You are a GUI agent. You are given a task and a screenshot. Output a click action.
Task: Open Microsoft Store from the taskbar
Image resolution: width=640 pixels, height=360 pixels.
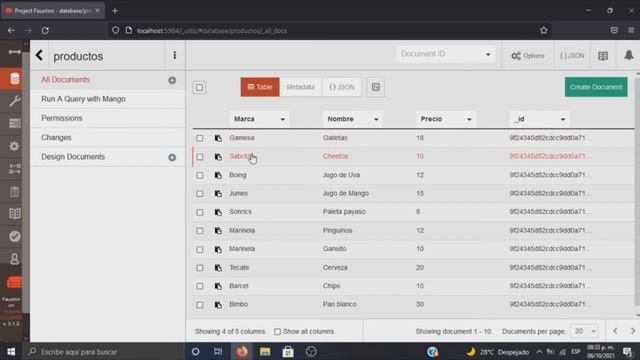pos(288,351)
